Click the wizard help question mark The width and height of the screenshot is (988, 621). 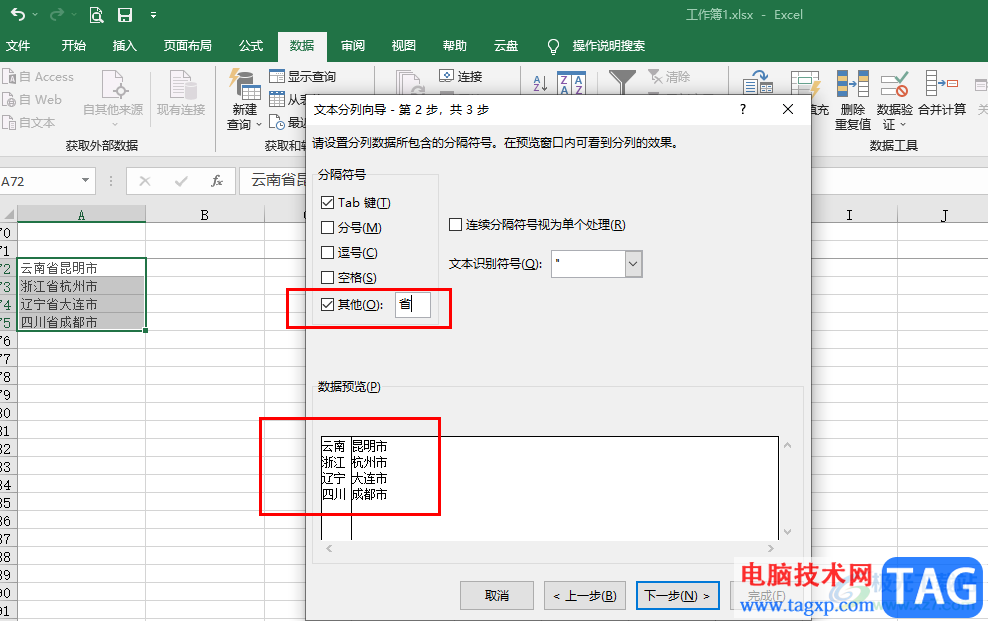pyautogui.click(x=743, y=110)
